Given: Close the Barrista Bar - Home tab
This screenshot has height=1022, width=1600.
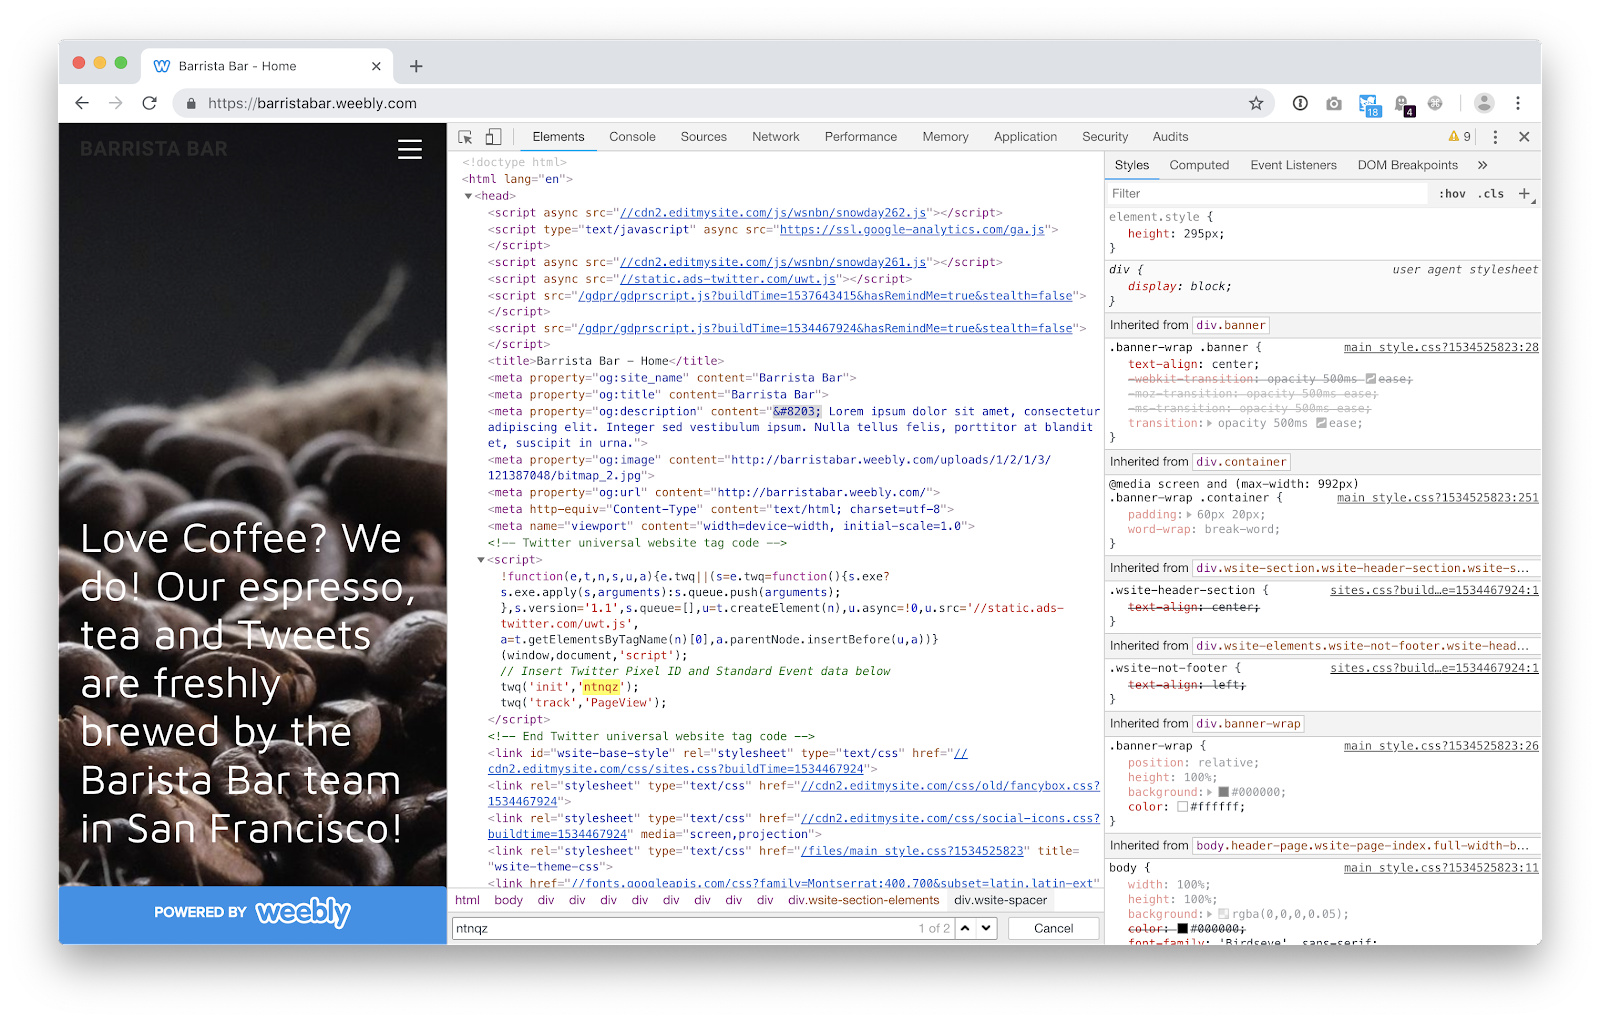Looking at the screenshot, I should [376, 66].
